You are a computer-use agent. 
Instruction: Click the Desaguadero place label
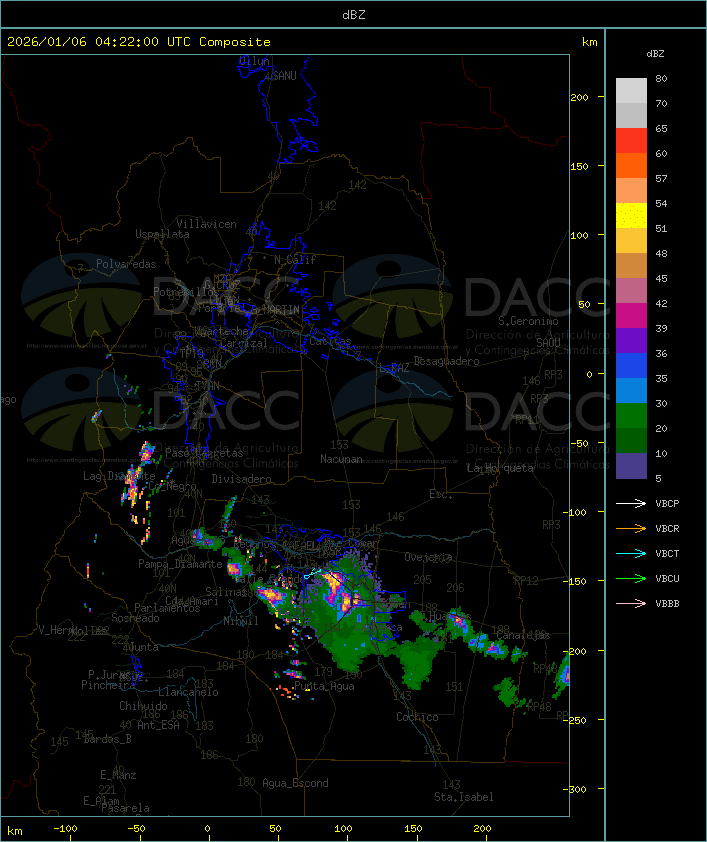[447, 361]
